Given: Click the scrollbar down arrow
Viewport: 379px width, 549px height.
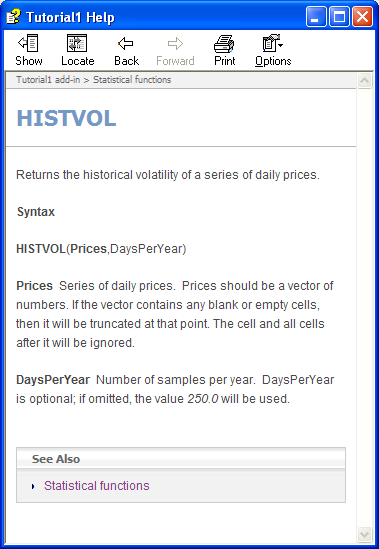Looking at the screenshot, I should click(x=364, y=534).
